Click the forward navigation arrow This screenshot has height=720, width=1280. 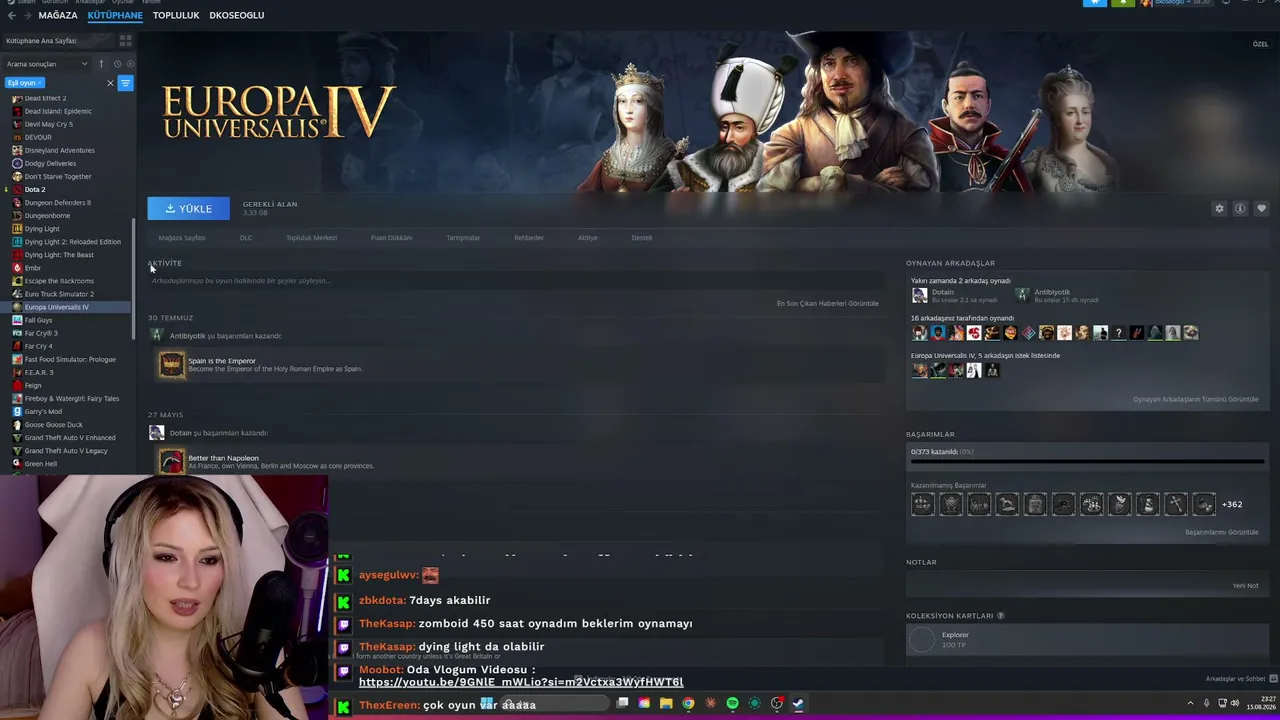point(26,15)
